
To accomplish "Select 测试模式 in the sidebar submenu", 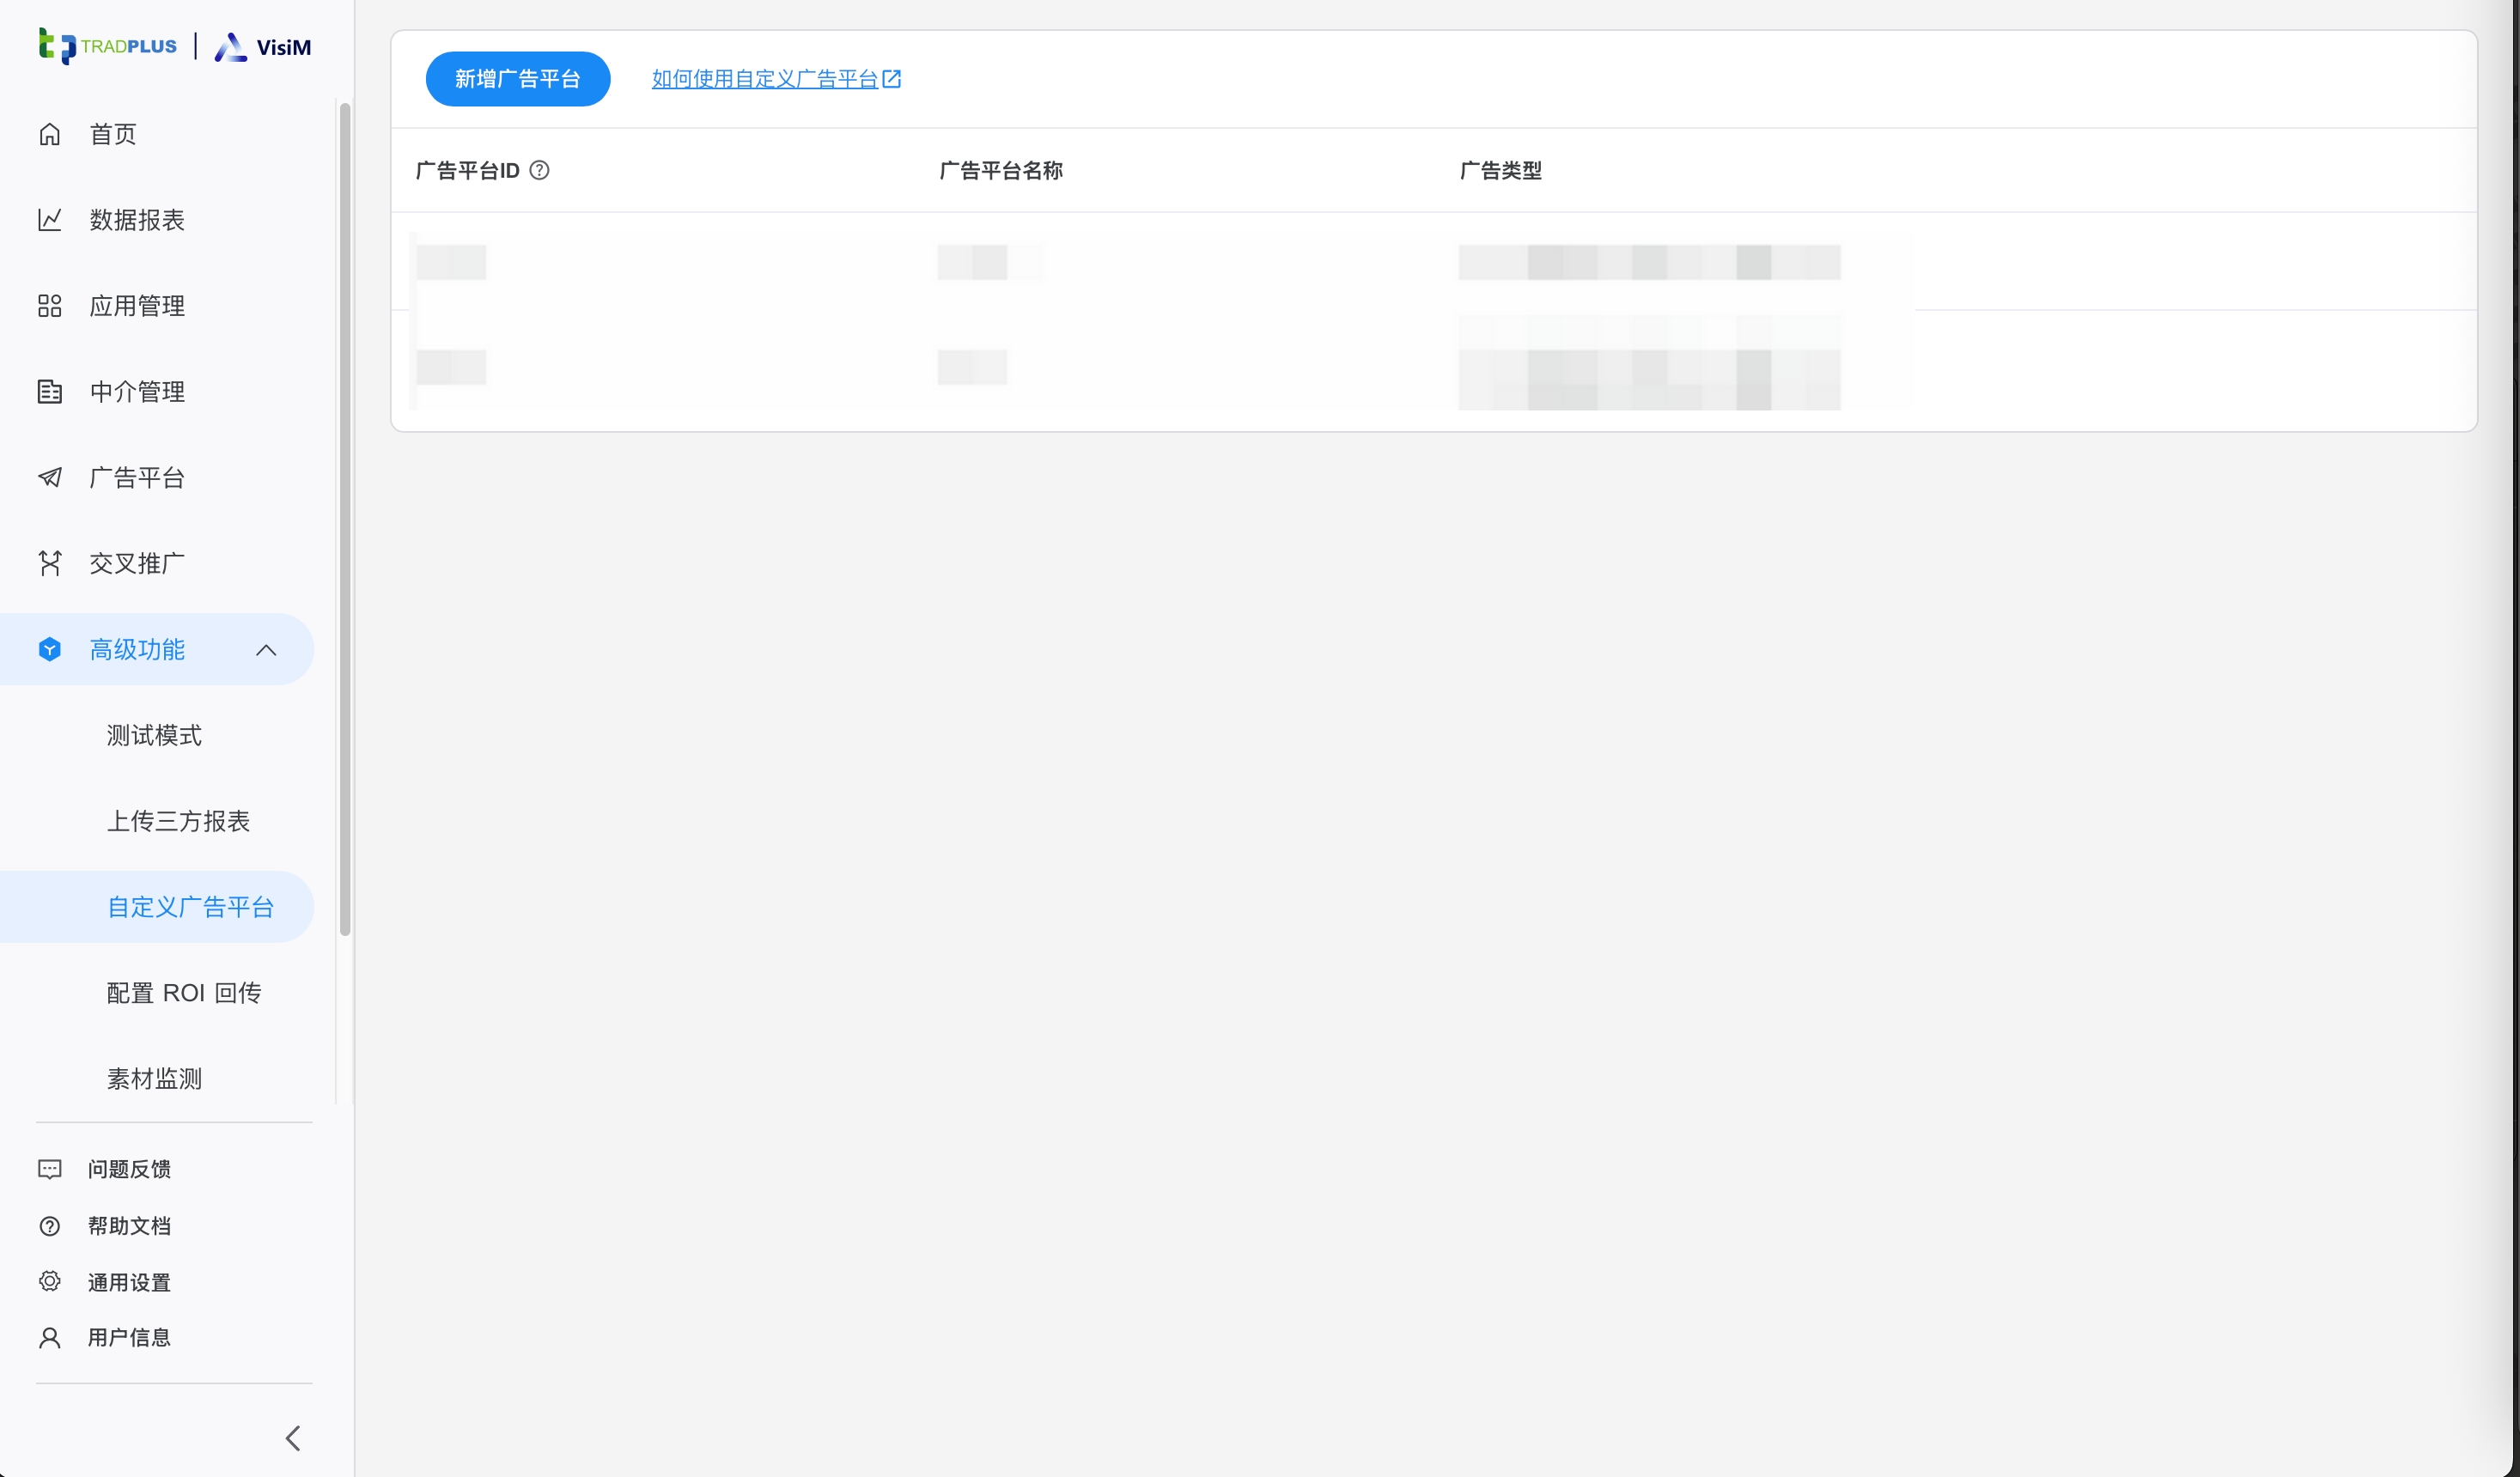I will (x=154, y=735).
